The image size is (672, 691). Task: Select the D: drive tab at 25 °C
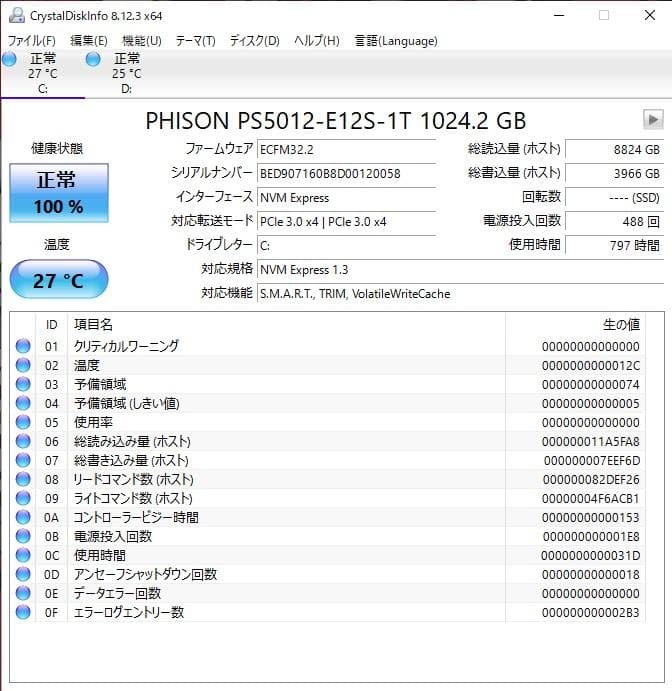click(126, 73)
